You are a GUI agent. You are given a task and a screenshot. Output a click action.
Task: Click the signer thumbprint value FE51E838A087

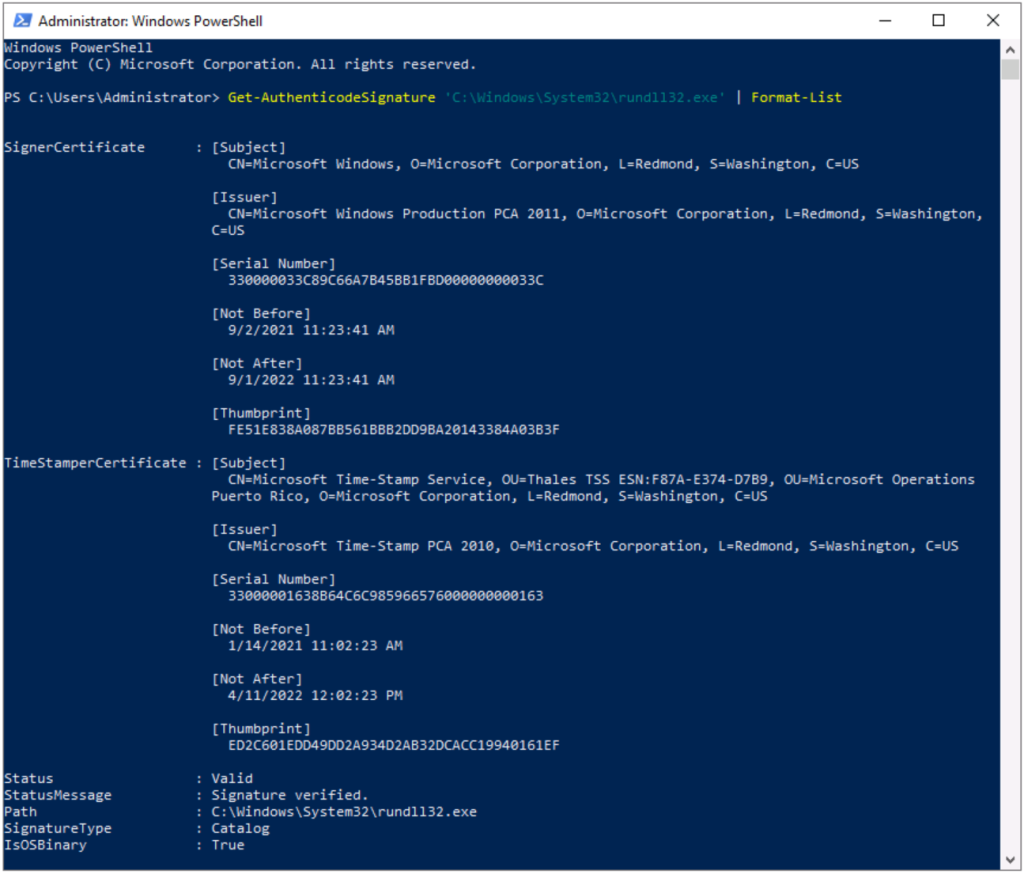393,430
